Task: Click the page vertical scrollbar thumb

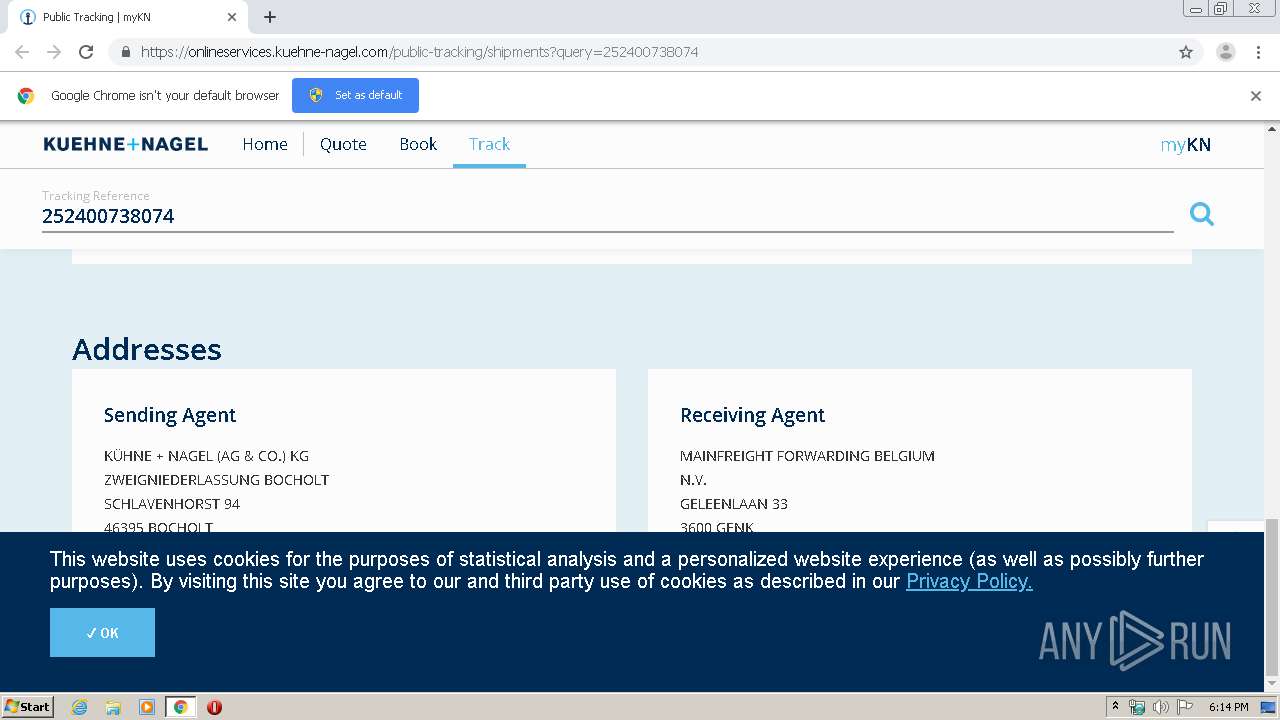Action: pyautogui.click(x=1272, y=598)
